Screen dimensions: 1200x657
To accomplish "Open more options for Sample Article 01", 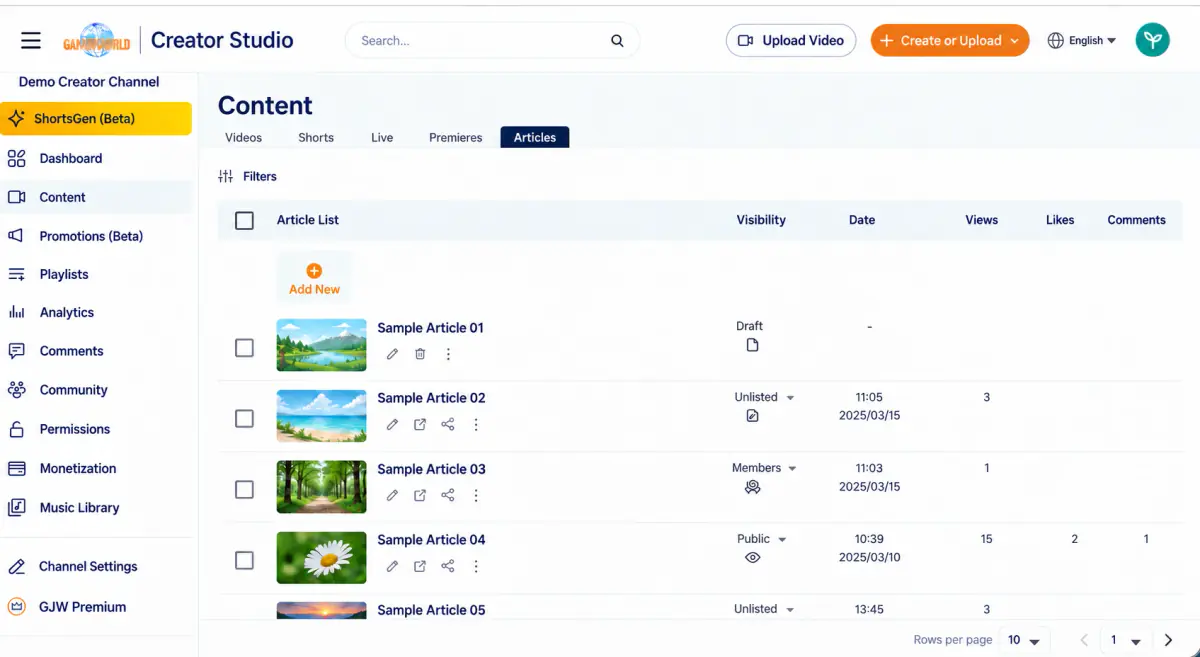I will point(448,354).
